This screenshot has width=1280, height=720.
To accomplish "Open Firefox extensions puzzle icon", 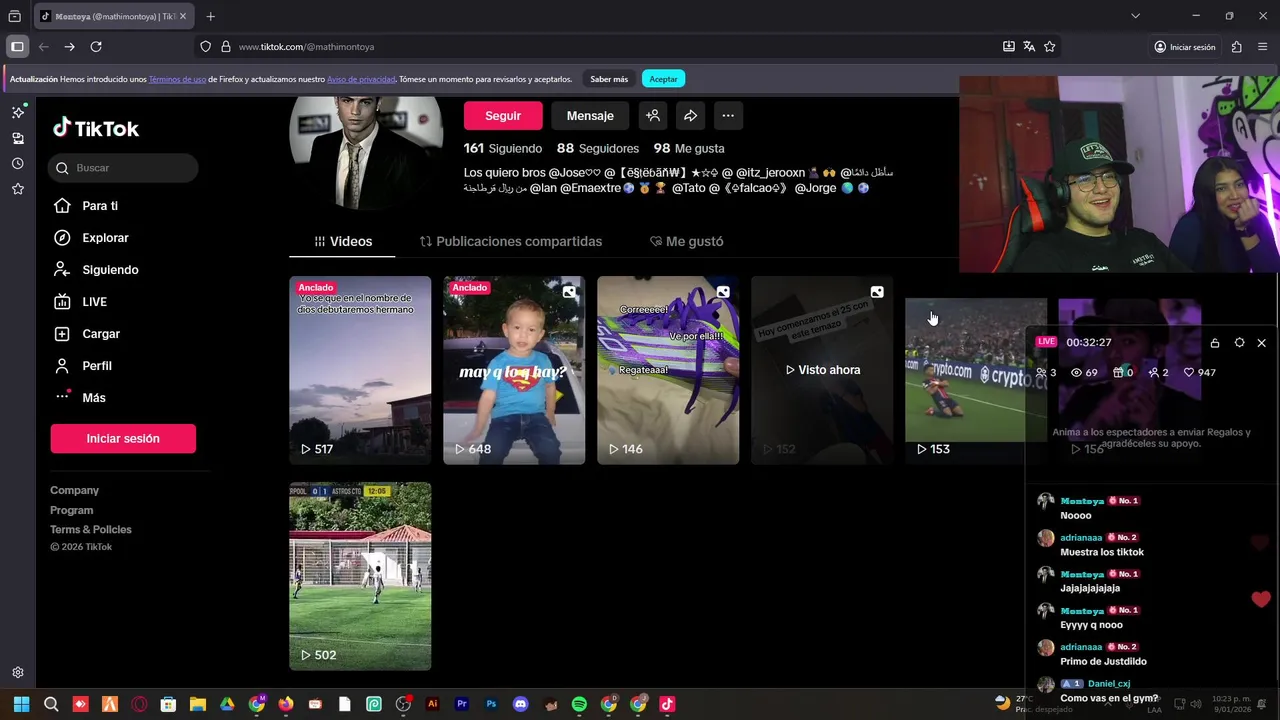I will pyautogui.click(x=1237, y=46).
